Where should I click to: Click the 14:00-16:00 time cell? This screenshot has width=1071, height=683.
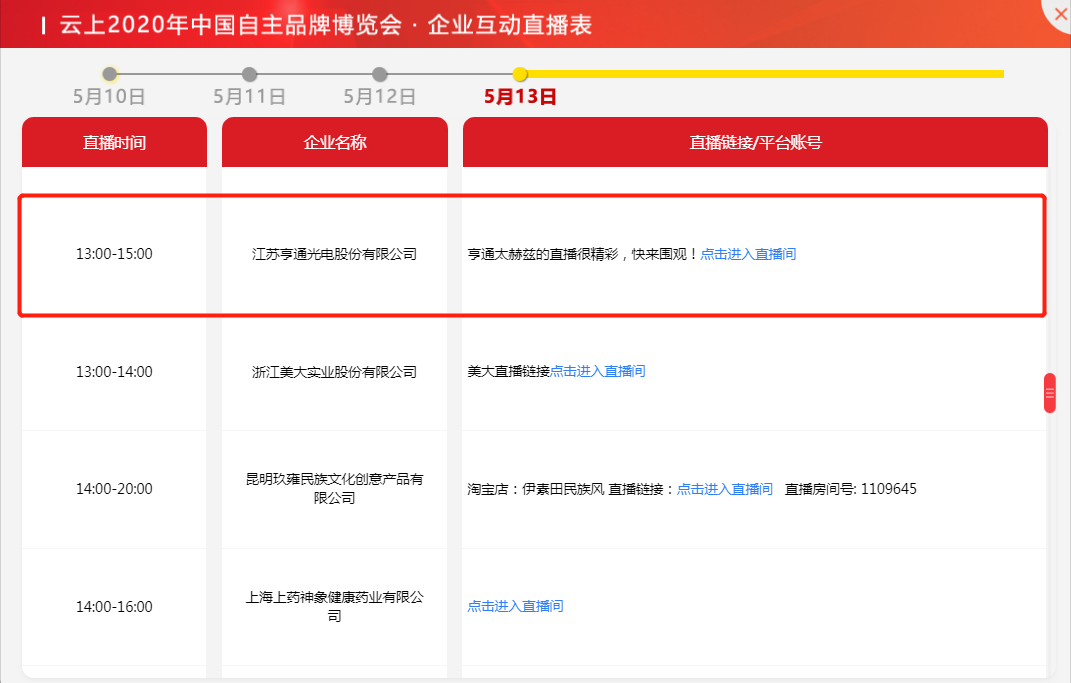click(114, 607)
